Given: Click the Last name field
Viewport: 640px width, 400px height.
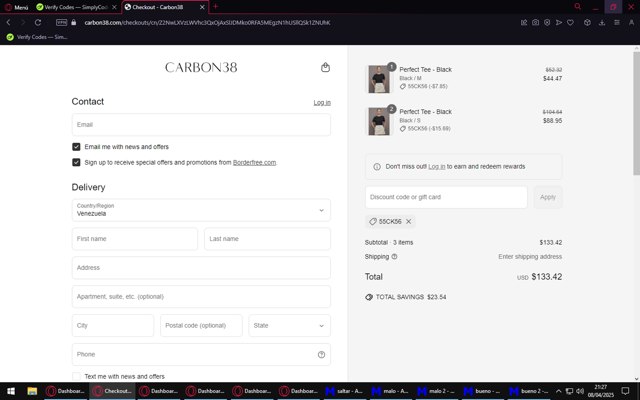Looking at the screenshot, I should click(x=267, y=239).
